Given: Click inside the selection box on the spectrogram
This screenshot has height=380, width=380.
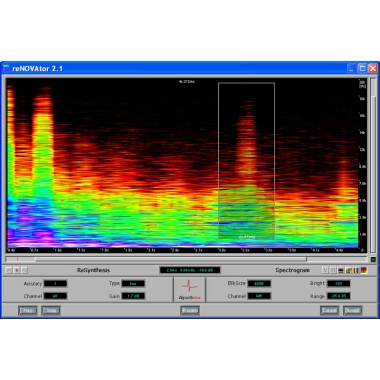Looking at the screenshot, I should [246, 161].
